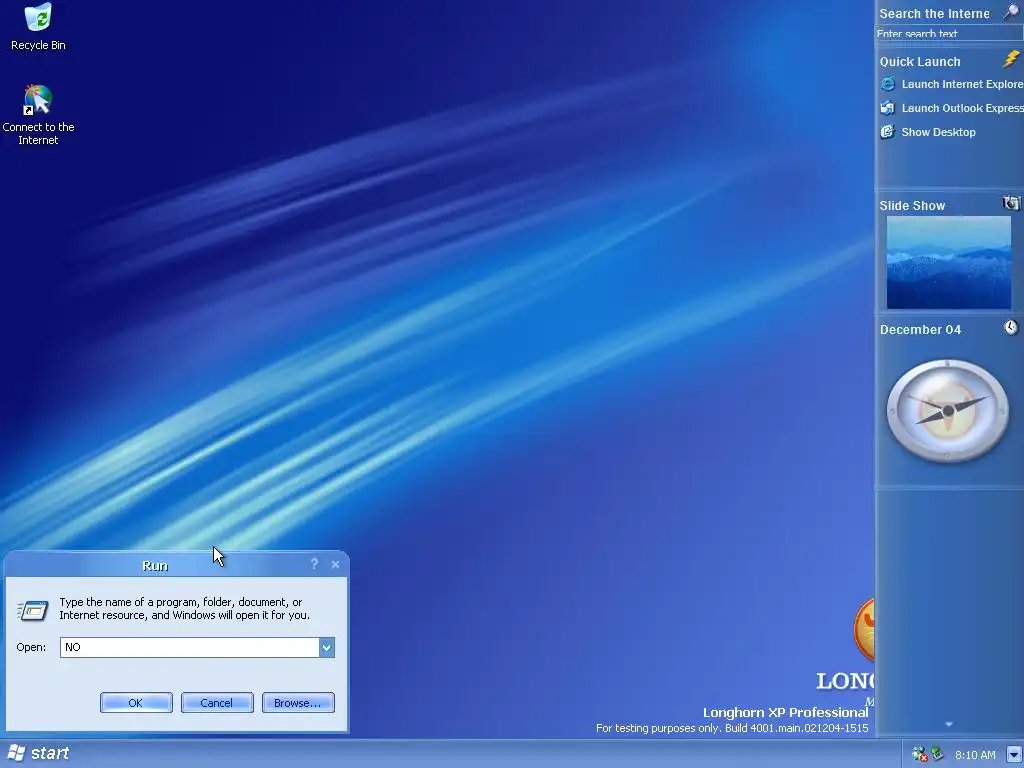
Task: Click the Windows Messenger tray icon
Action: tap(920, 754)
